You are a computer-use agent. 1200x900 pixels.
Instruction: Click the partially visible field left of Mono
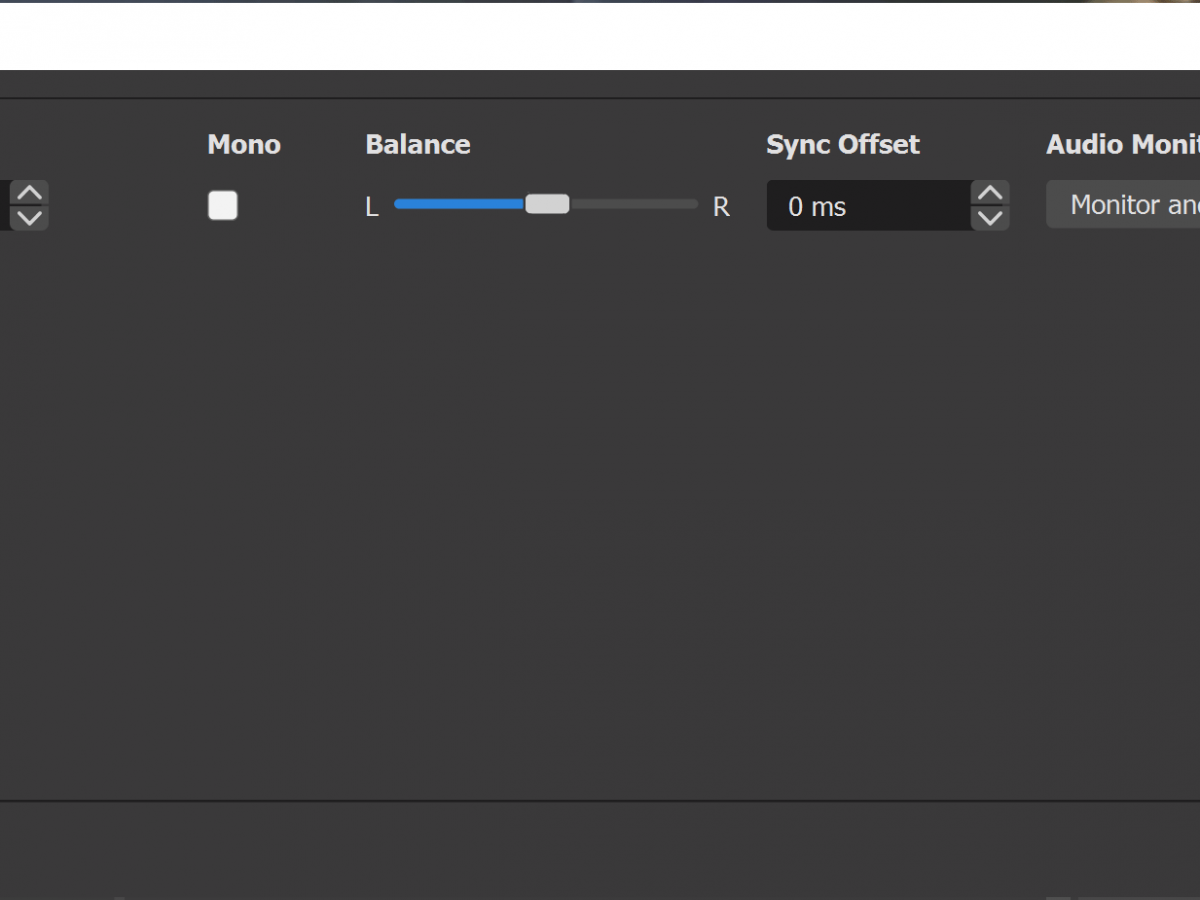click(5, 206)
